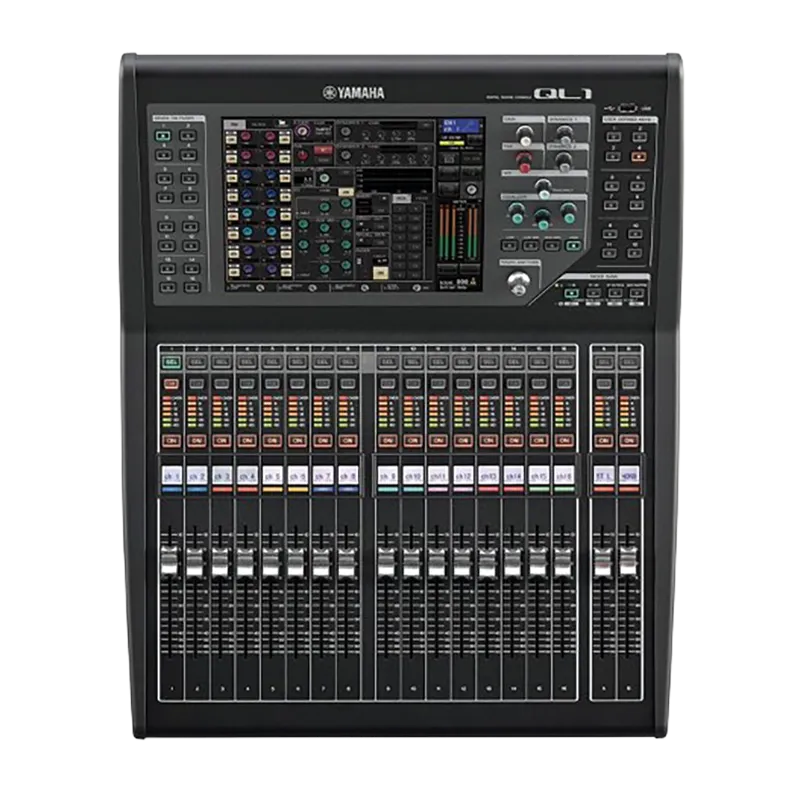The width and height of the screenshot is (800, 798).
Task: Tap the blue channel name box on touchscreen
Action: pos(462,126)
